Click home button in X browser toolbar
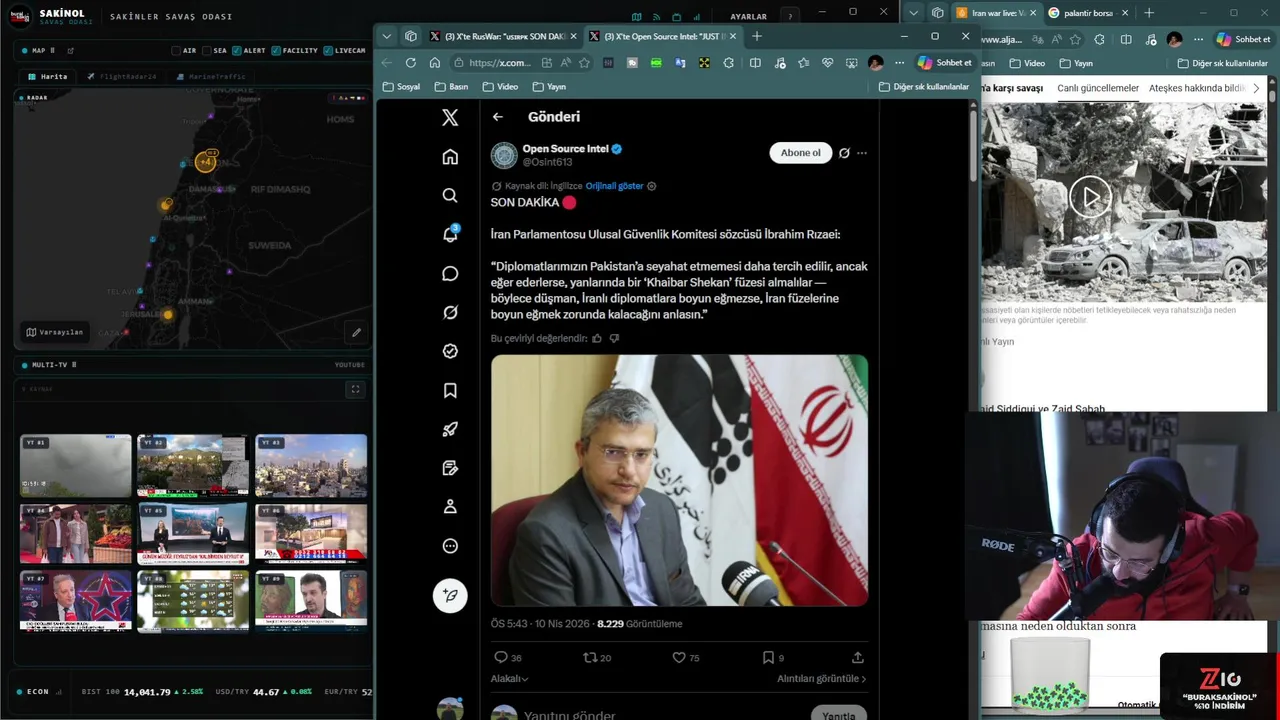Image resolution: width=1280 pixels, height=720 pixels. [435, 62]
